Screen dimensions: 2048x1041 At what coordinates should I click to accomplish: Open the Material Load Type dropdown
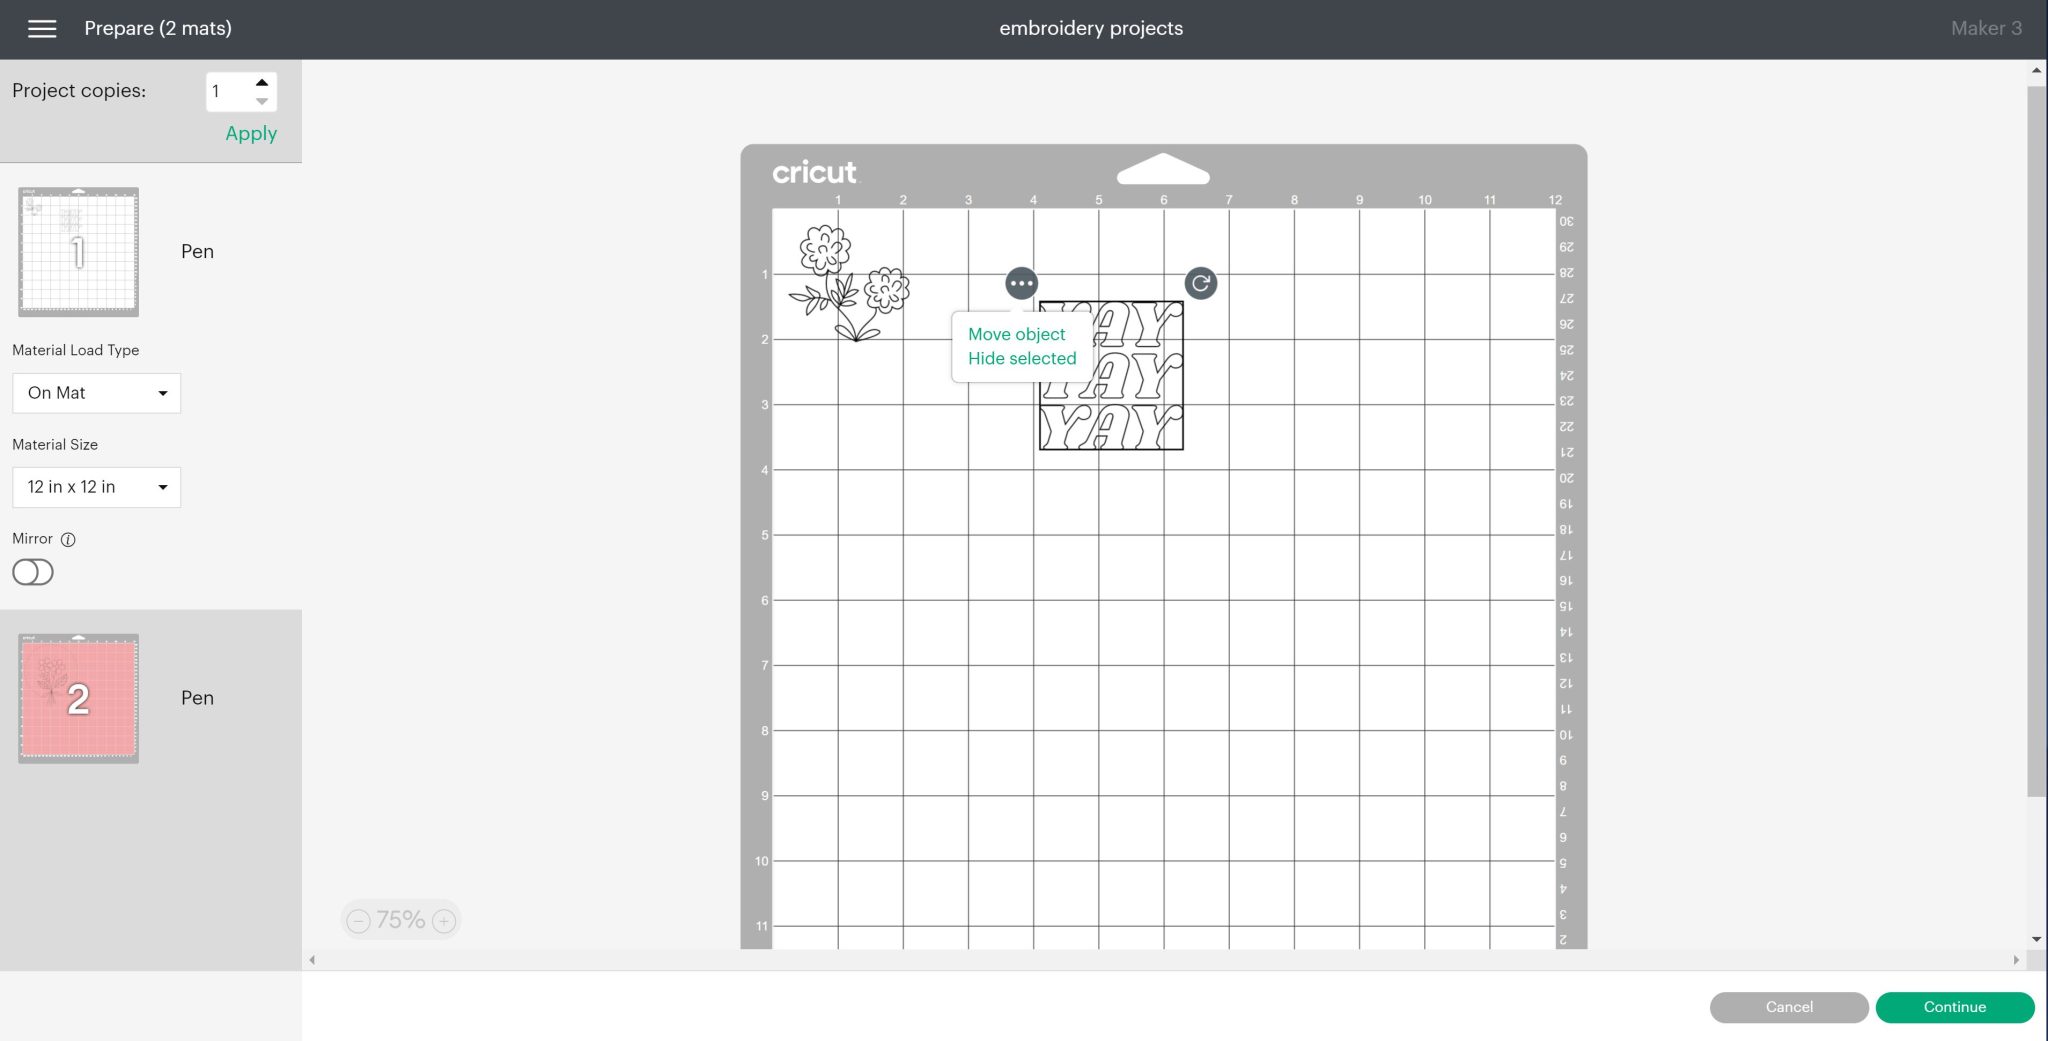96,393
